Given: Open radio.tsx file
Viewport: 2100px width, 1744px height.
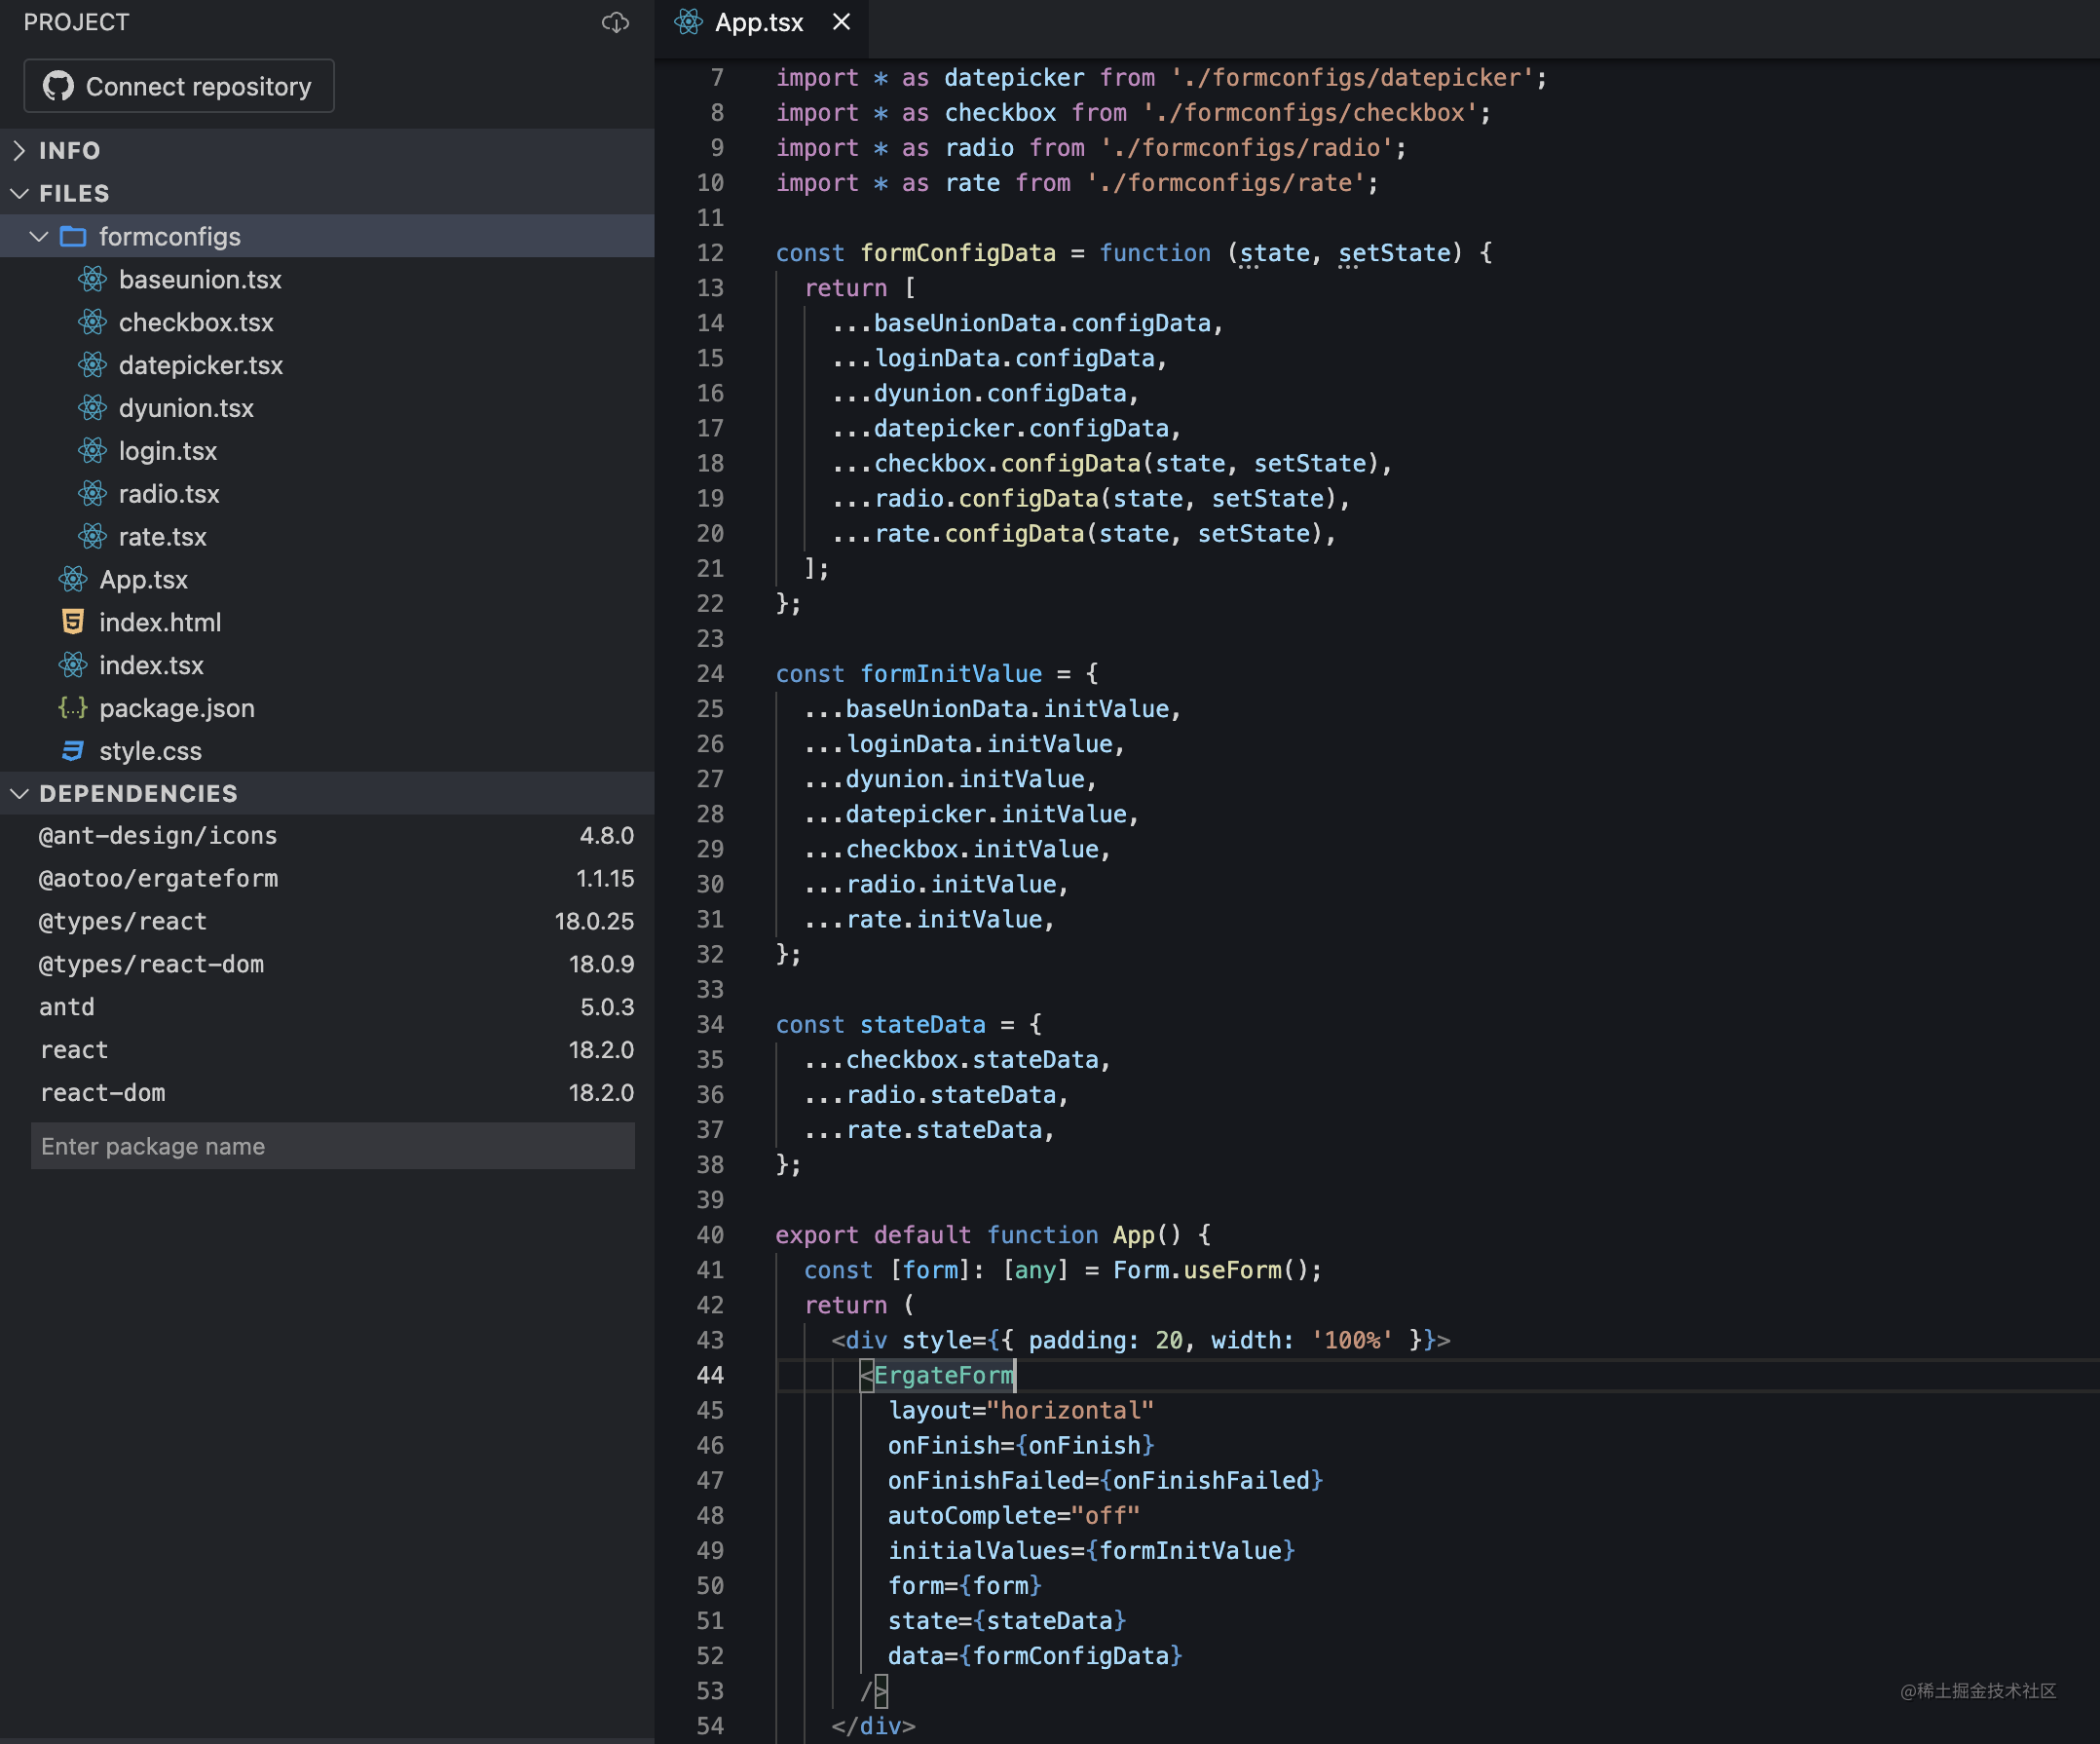Looking at the screenshot, I should 169,494.
